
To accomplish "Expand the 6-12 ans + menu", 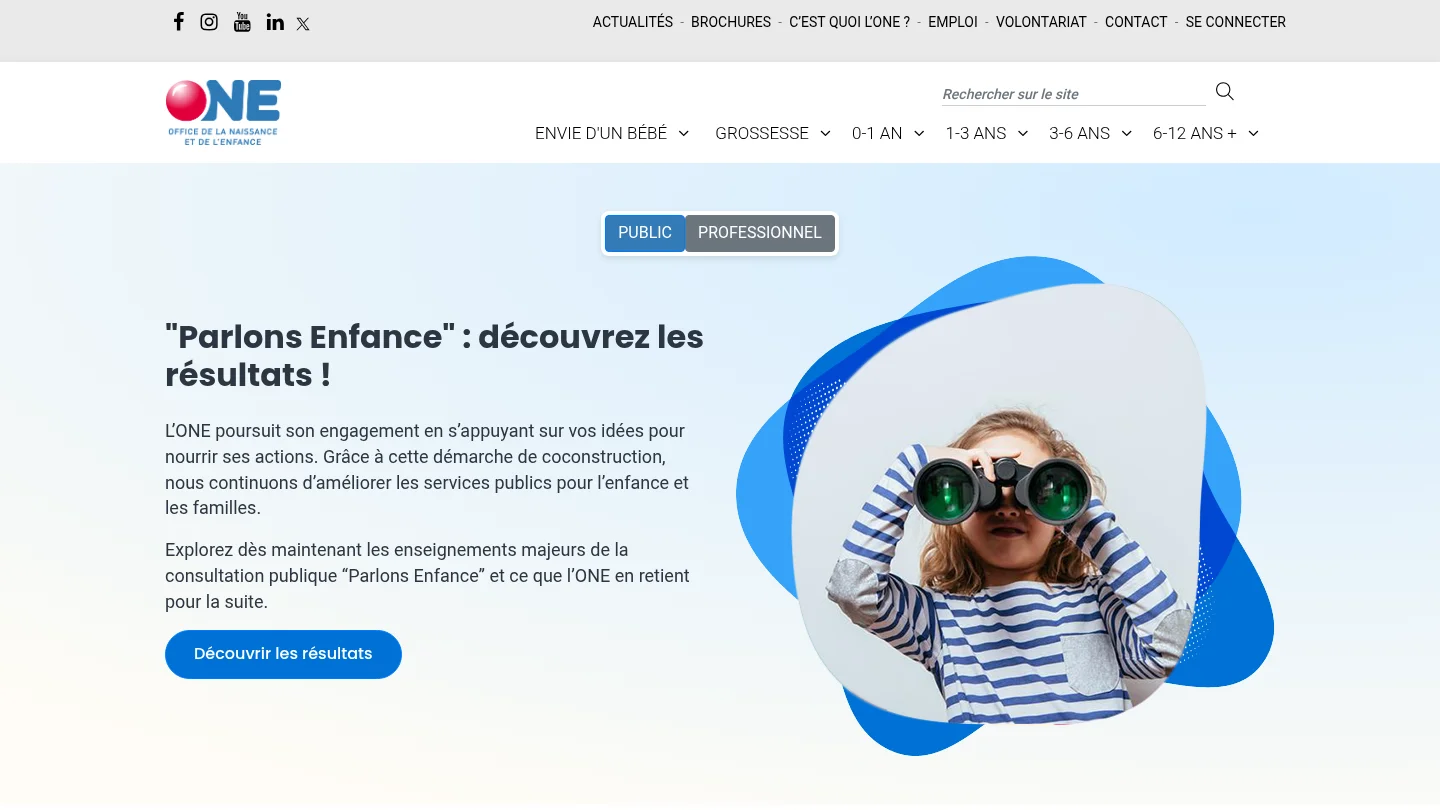I will [x=1206, y=133].
